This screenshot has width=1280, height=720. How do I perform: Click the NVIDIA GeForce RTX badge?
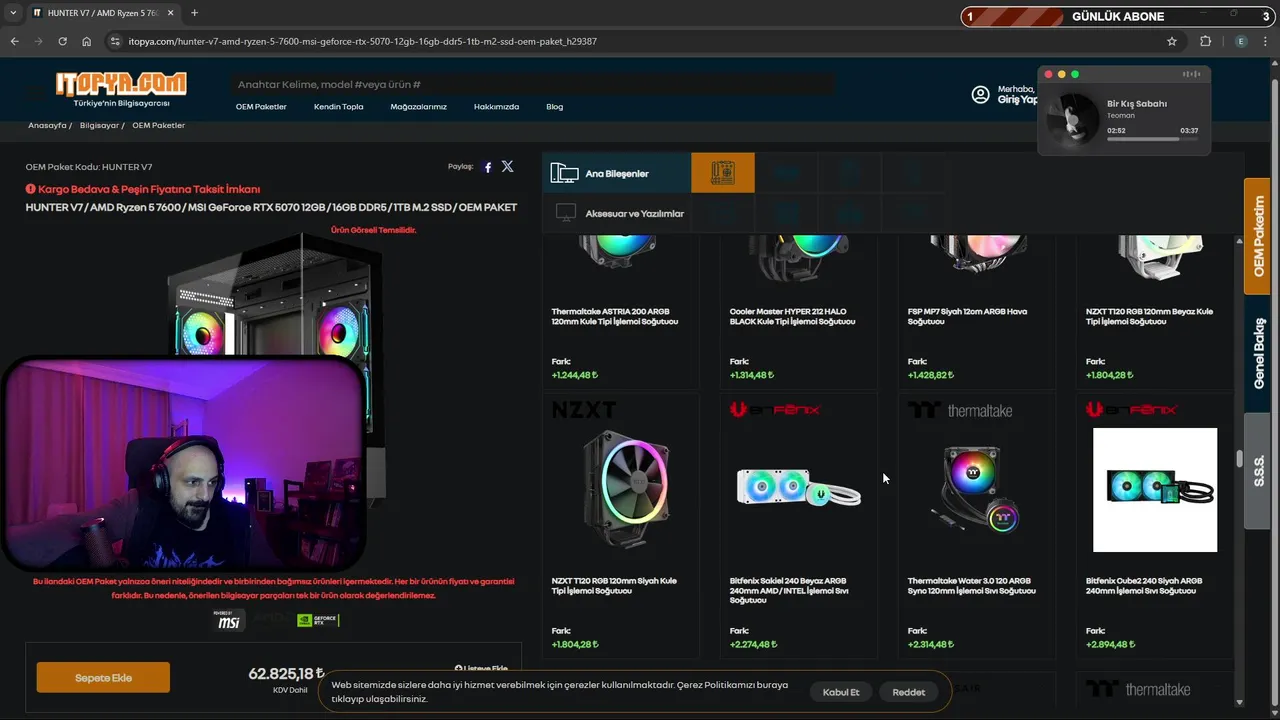(x=318, y=620)
